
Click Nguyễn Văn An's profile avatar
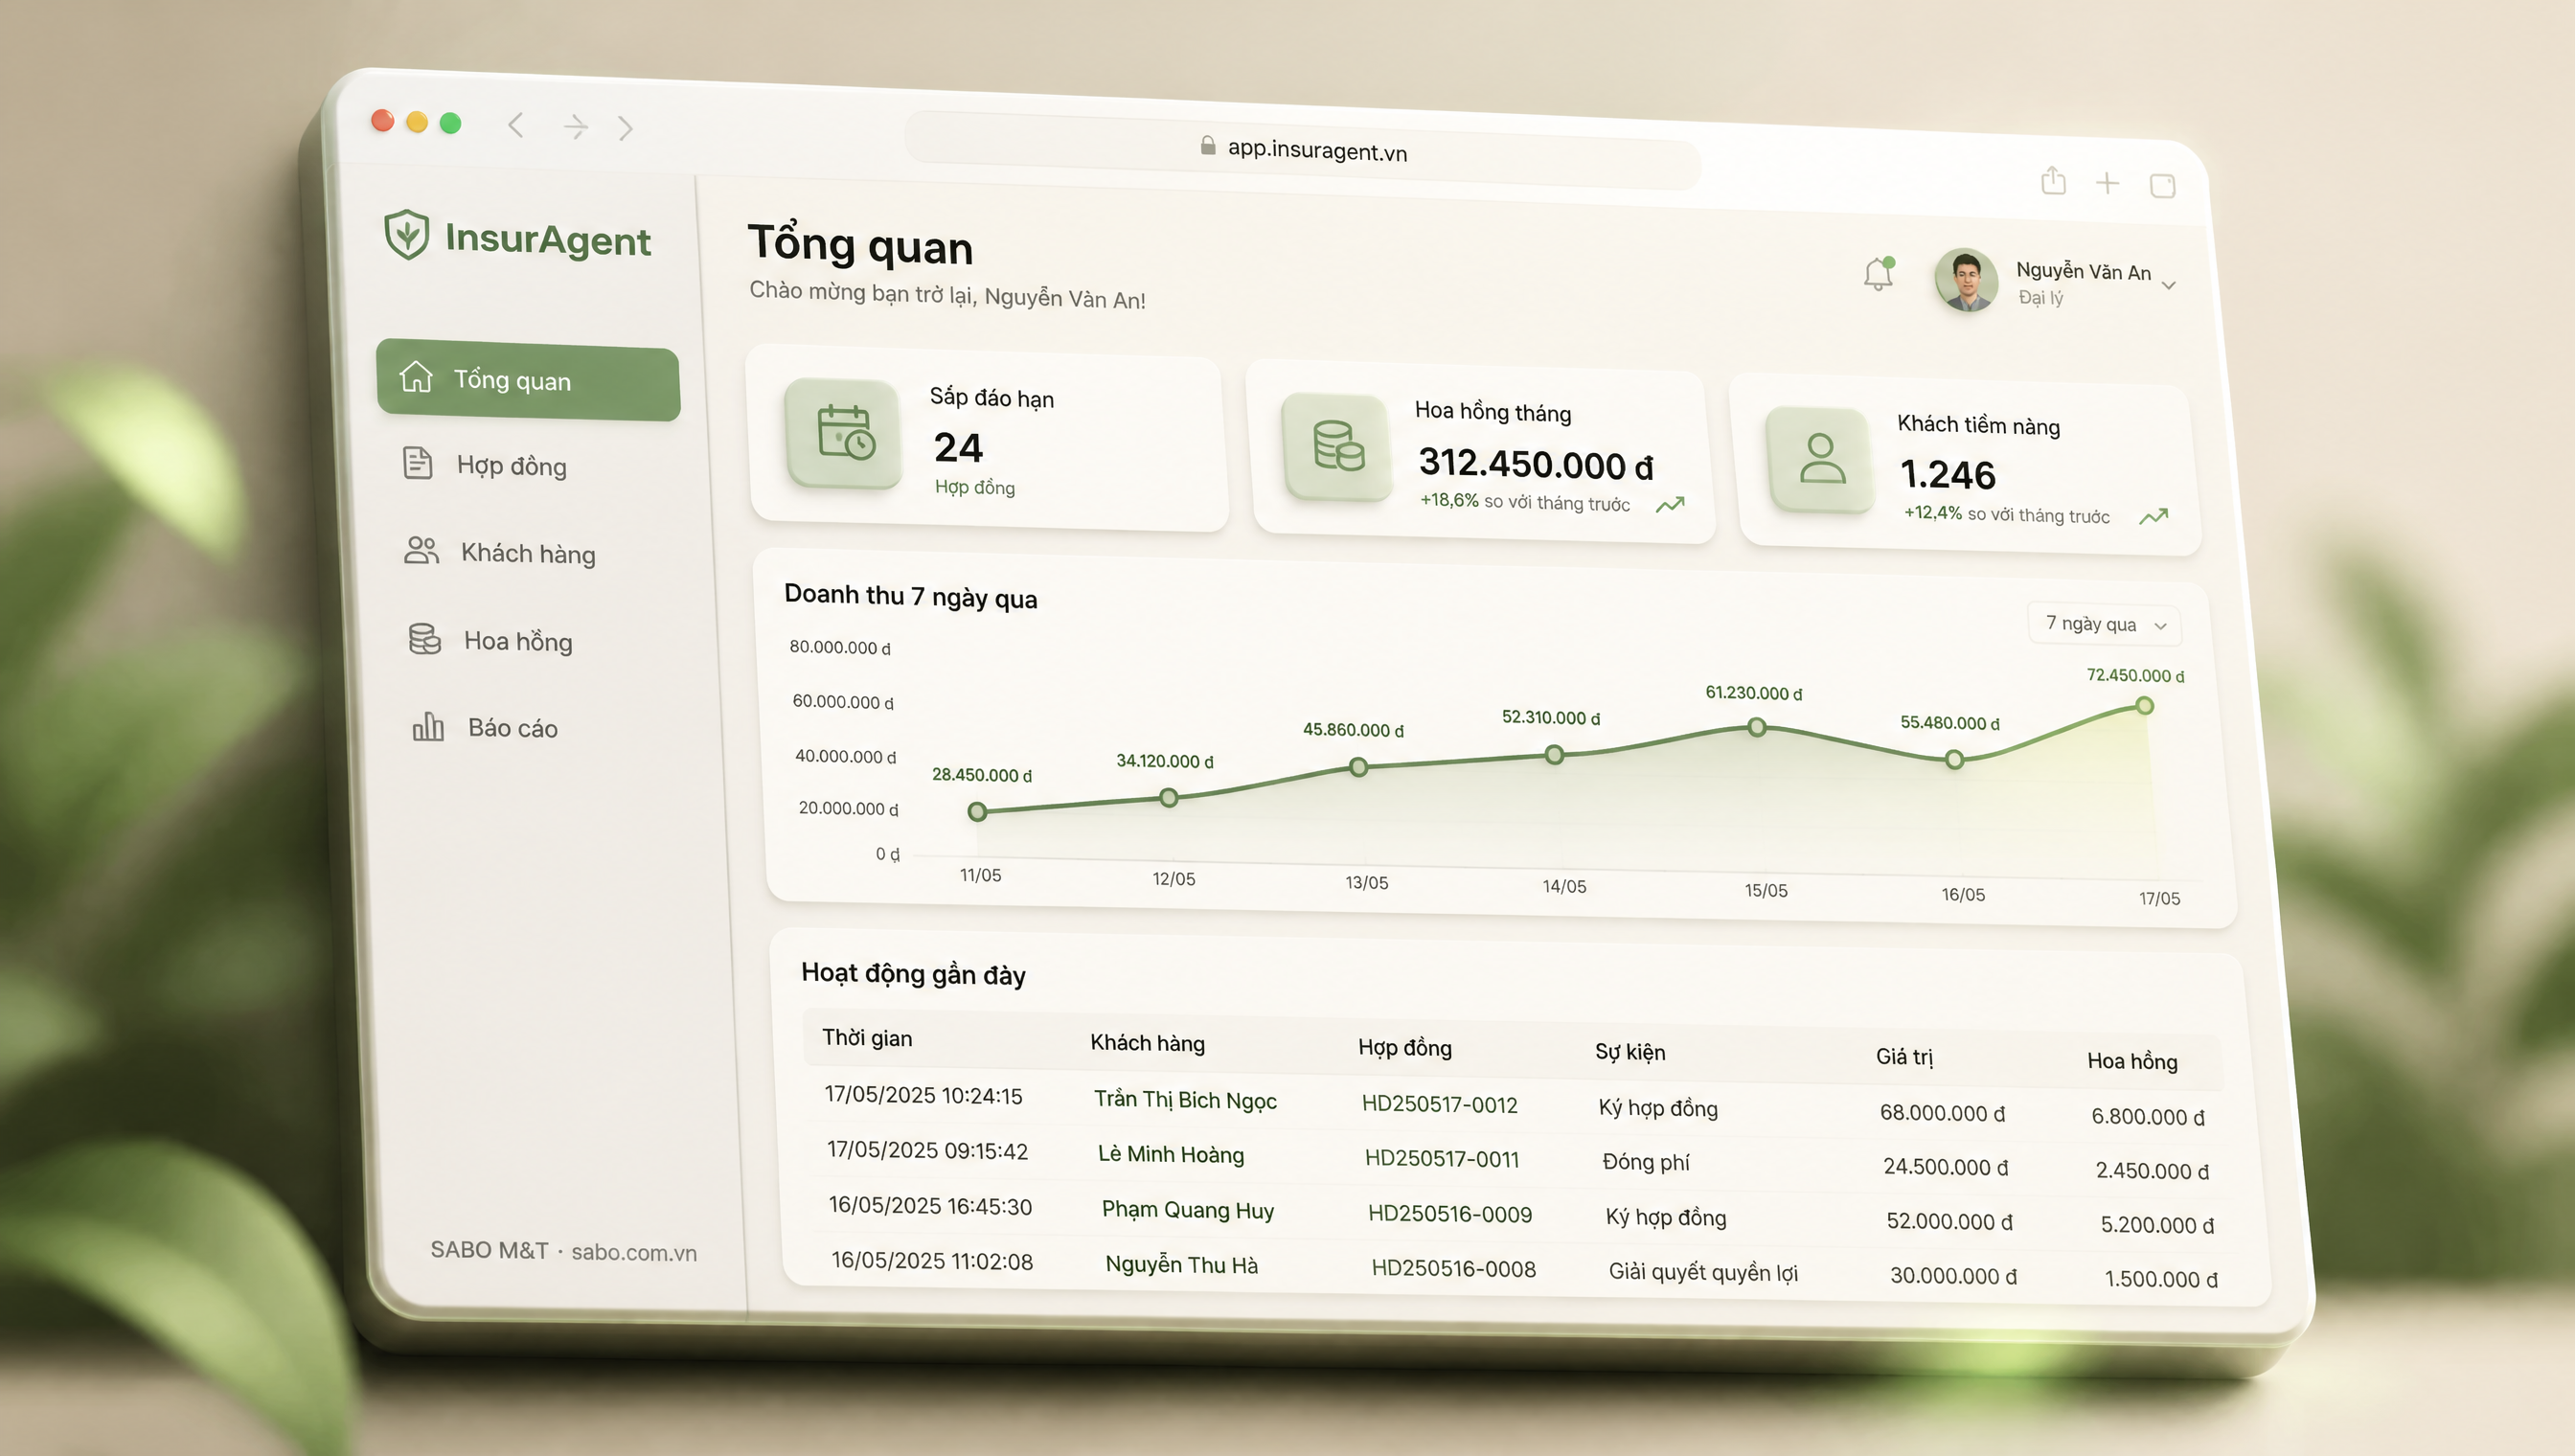tap(1966, 280)
